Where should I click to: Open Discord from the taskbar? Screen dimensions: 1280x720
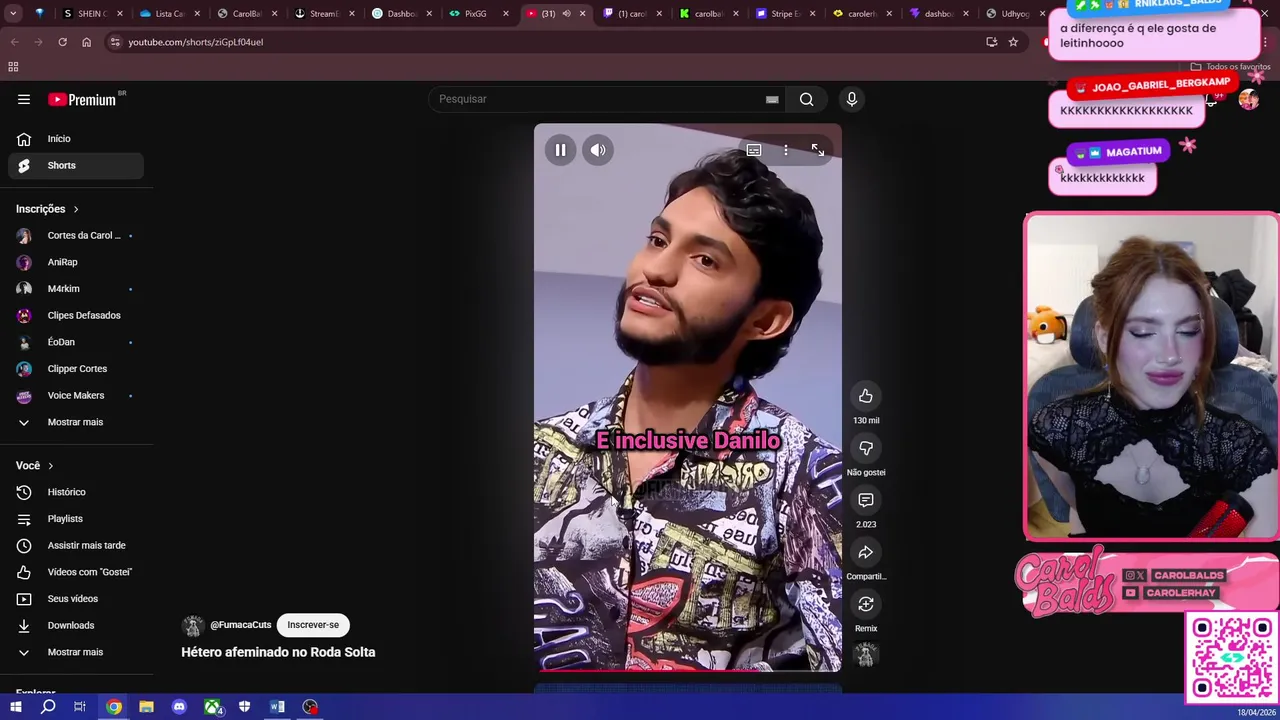(x=179, y=707)
